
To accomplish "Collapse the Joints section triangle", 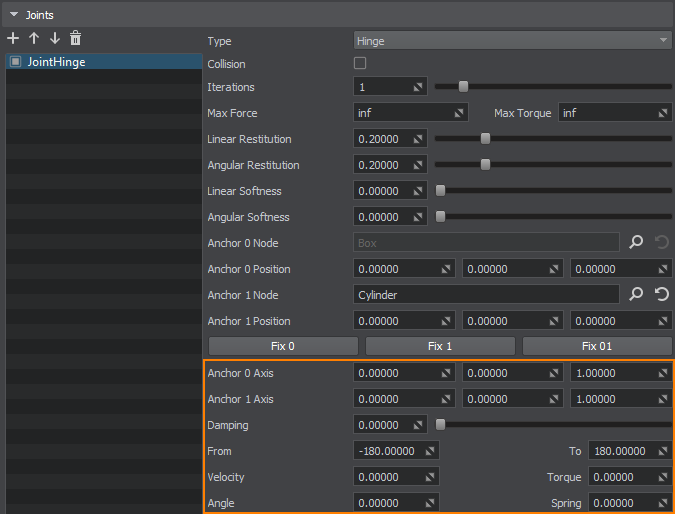I will (14, 15).
